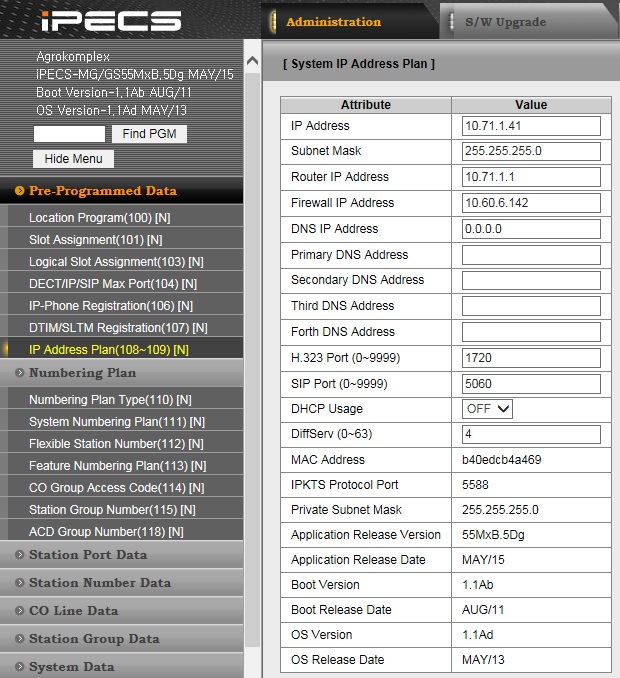
Task: Click the Find PGM button
Action: tap(148, 134)
